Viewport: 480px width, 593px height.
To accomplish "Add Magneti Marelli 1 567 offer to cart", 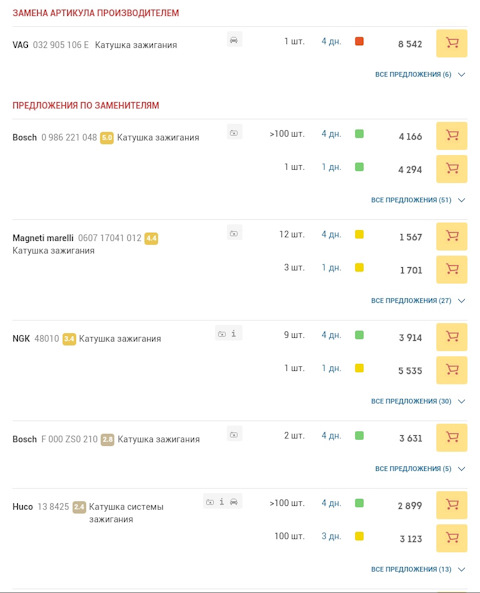I will point(452,236).
